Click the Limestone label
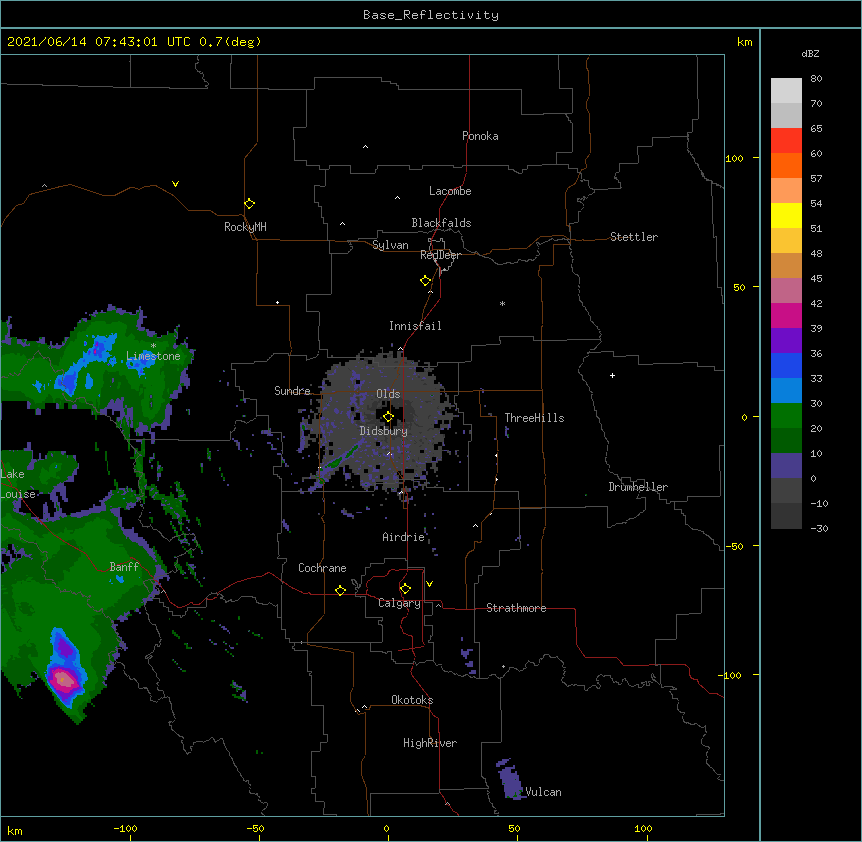The width and height of the screenshot is (862, 842). tap(153, 356)
